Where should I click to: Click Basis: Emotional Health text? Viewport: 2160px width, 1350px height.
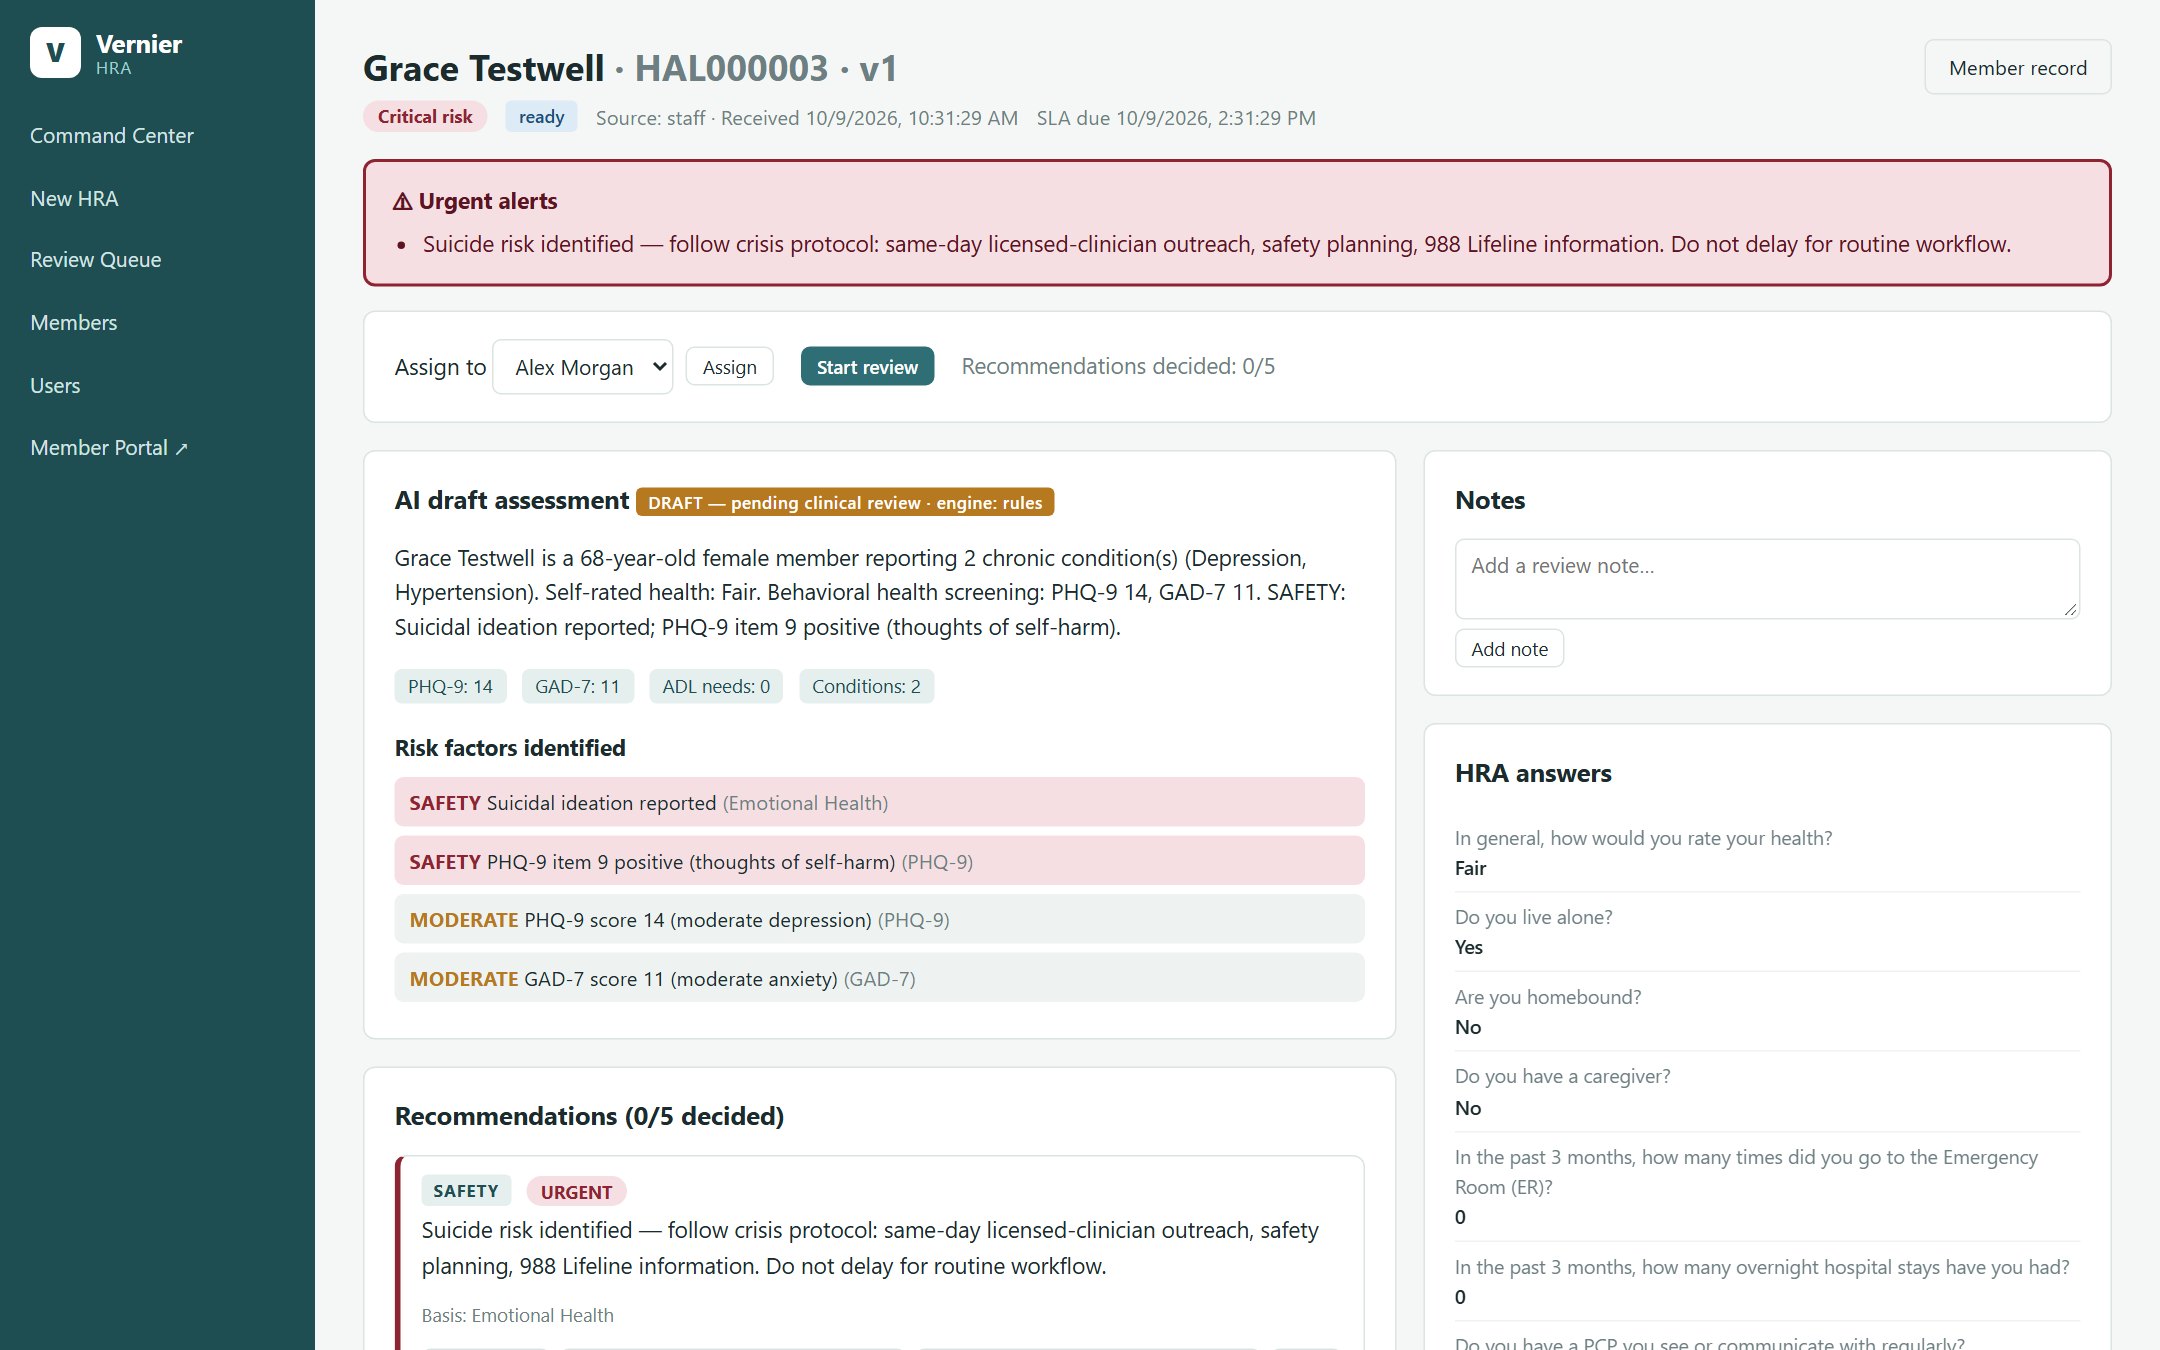click(x=518, y=1316)
